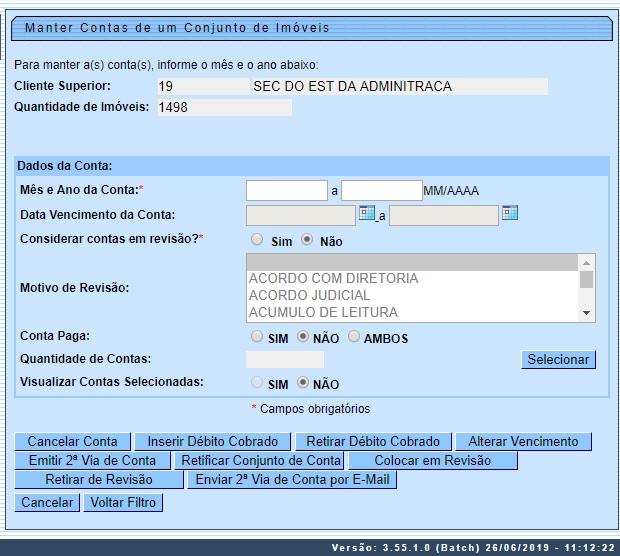Select AMBOS for Conta Paga
This screenshot has height=556, width=620.
354,337
